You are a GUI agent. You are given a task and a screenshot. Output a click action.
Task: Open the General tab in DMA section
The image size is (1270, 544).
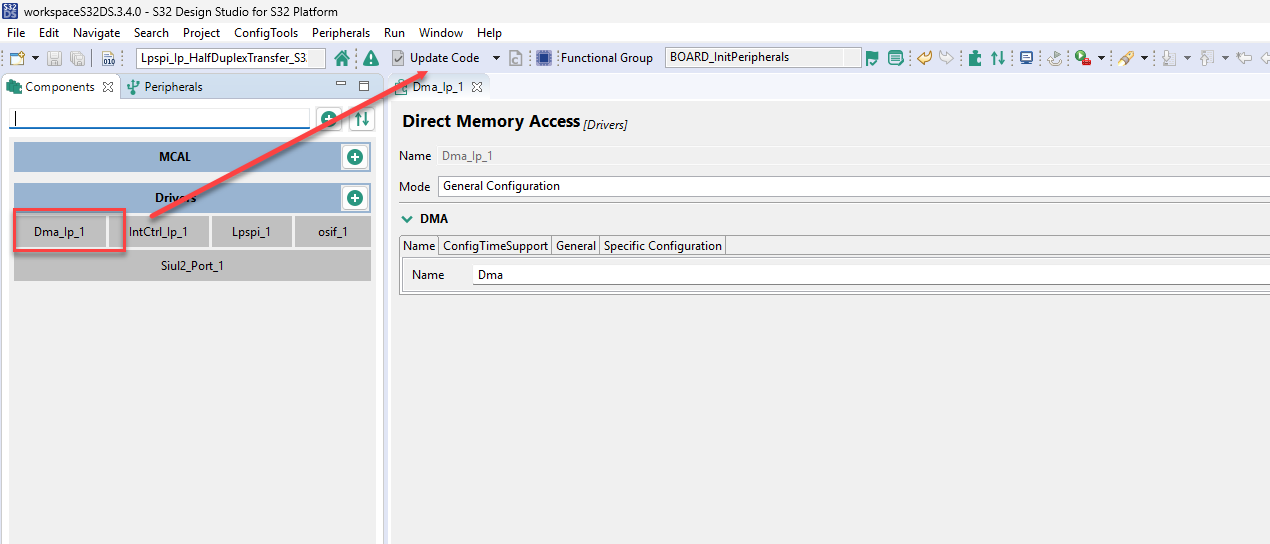[576, 246]
